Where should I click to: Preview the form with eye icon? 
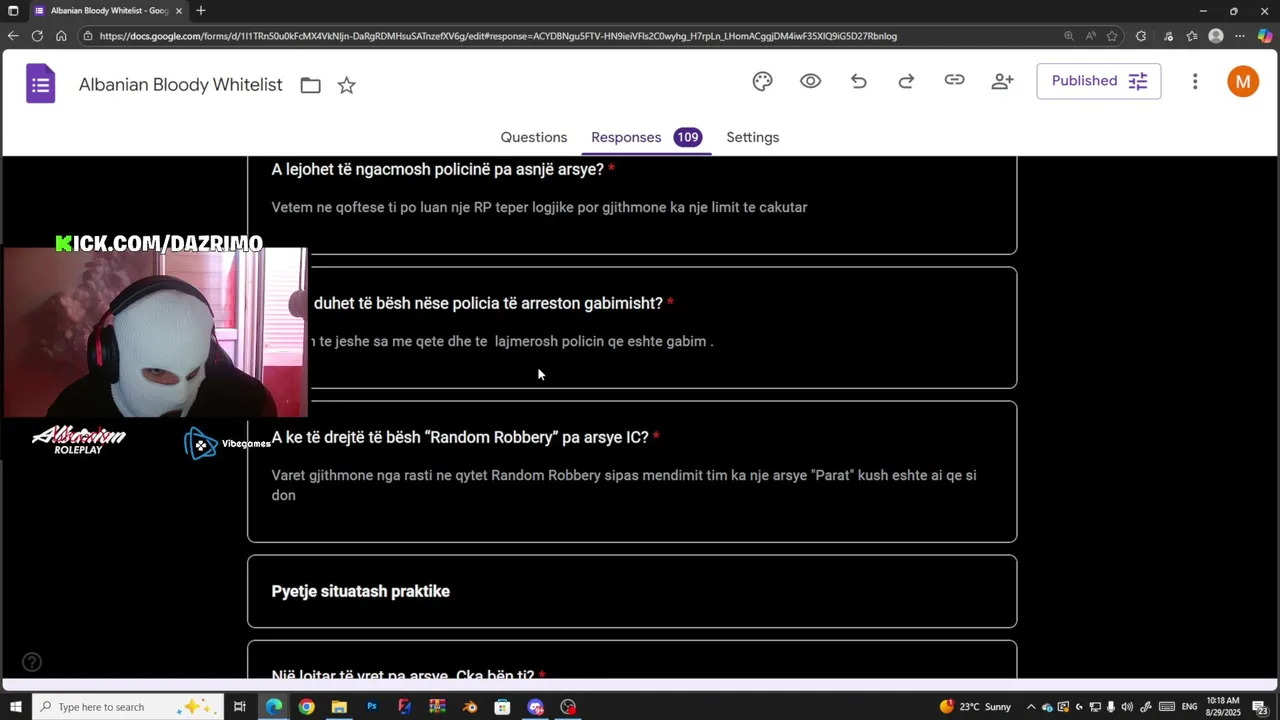click(x=810, y=81)
